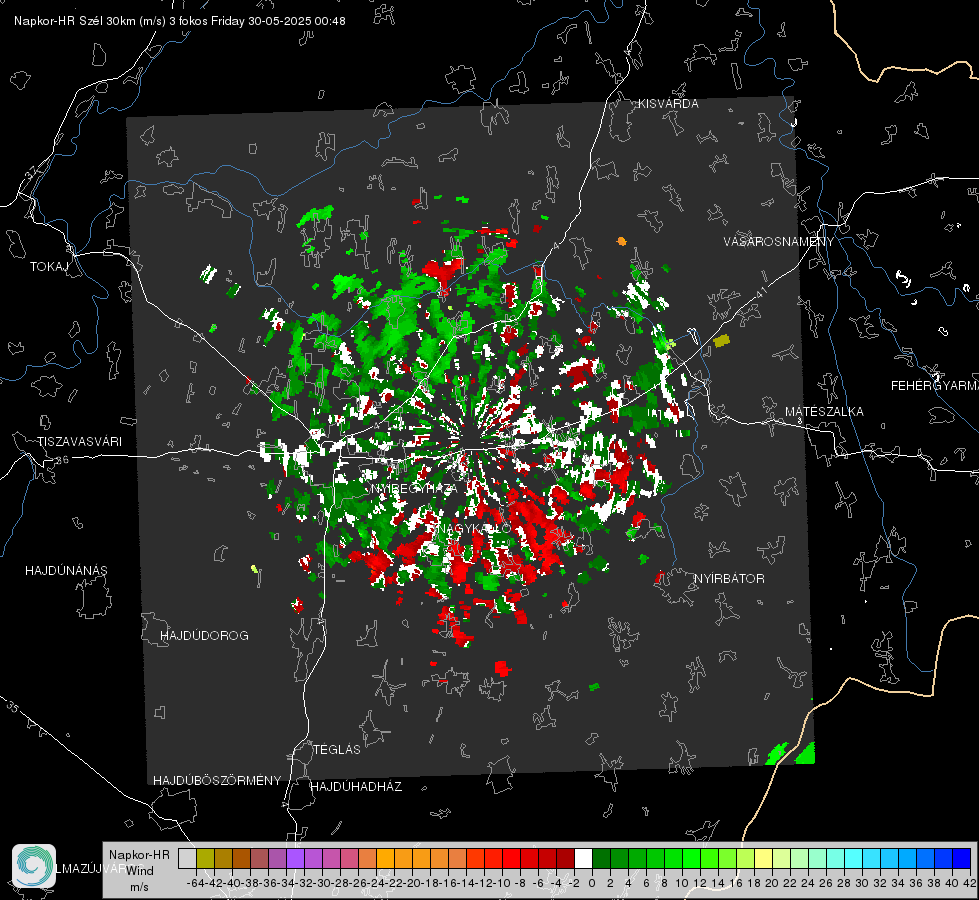
Task: Select the pale yellow legend swatch near 18
Action: point(763,858)
